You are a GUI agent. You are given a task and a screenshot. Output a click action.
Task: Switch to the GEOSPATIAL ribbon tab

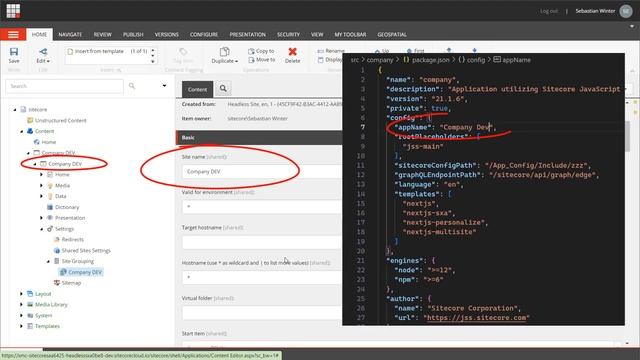click(392, 35)
